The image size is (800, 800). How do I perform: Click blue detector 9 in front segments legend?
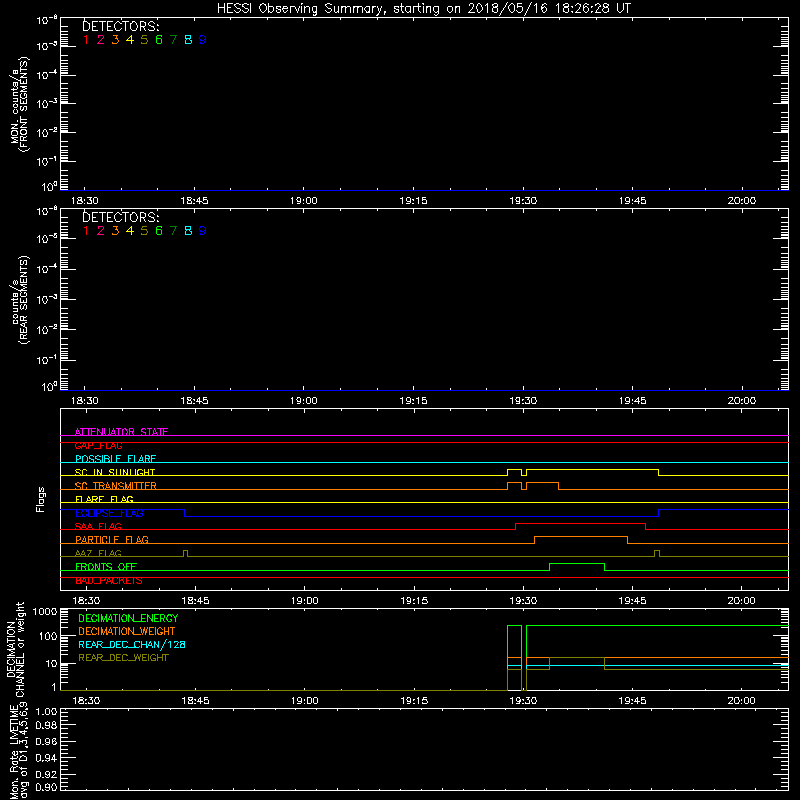[x=203, y=40]
